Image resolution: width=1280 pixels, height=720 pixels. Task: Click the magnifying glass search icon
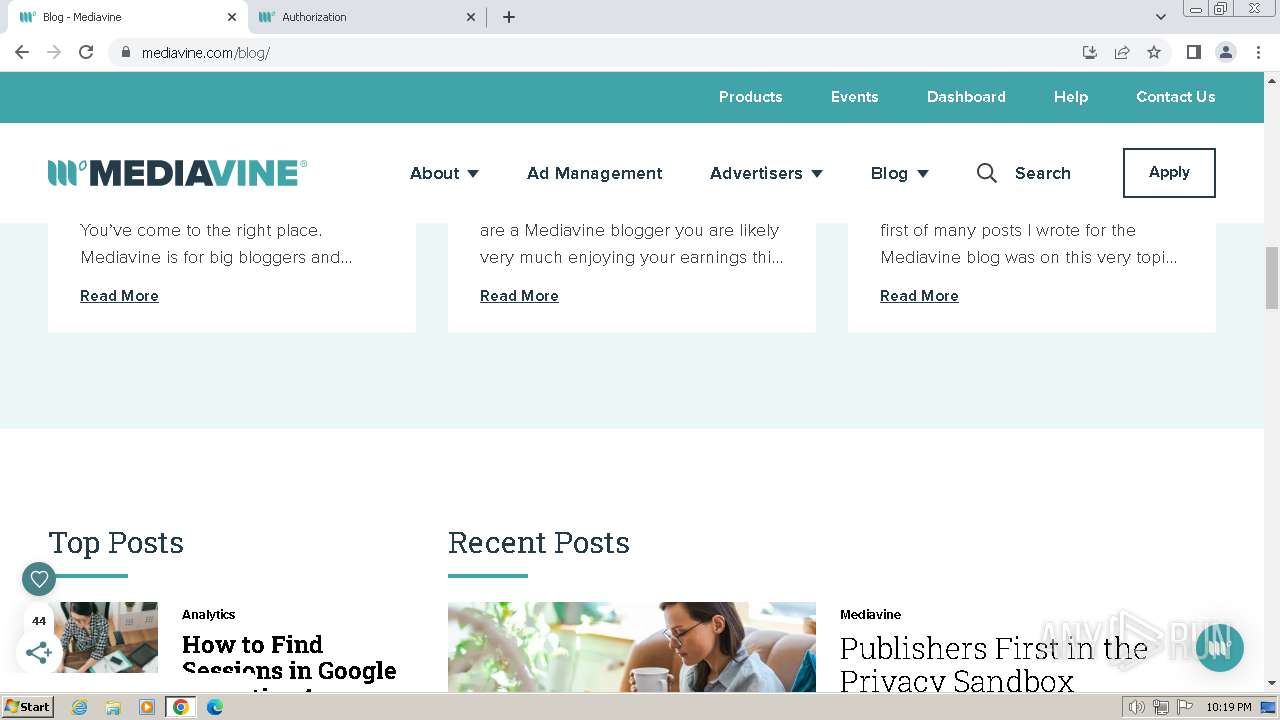986,173
